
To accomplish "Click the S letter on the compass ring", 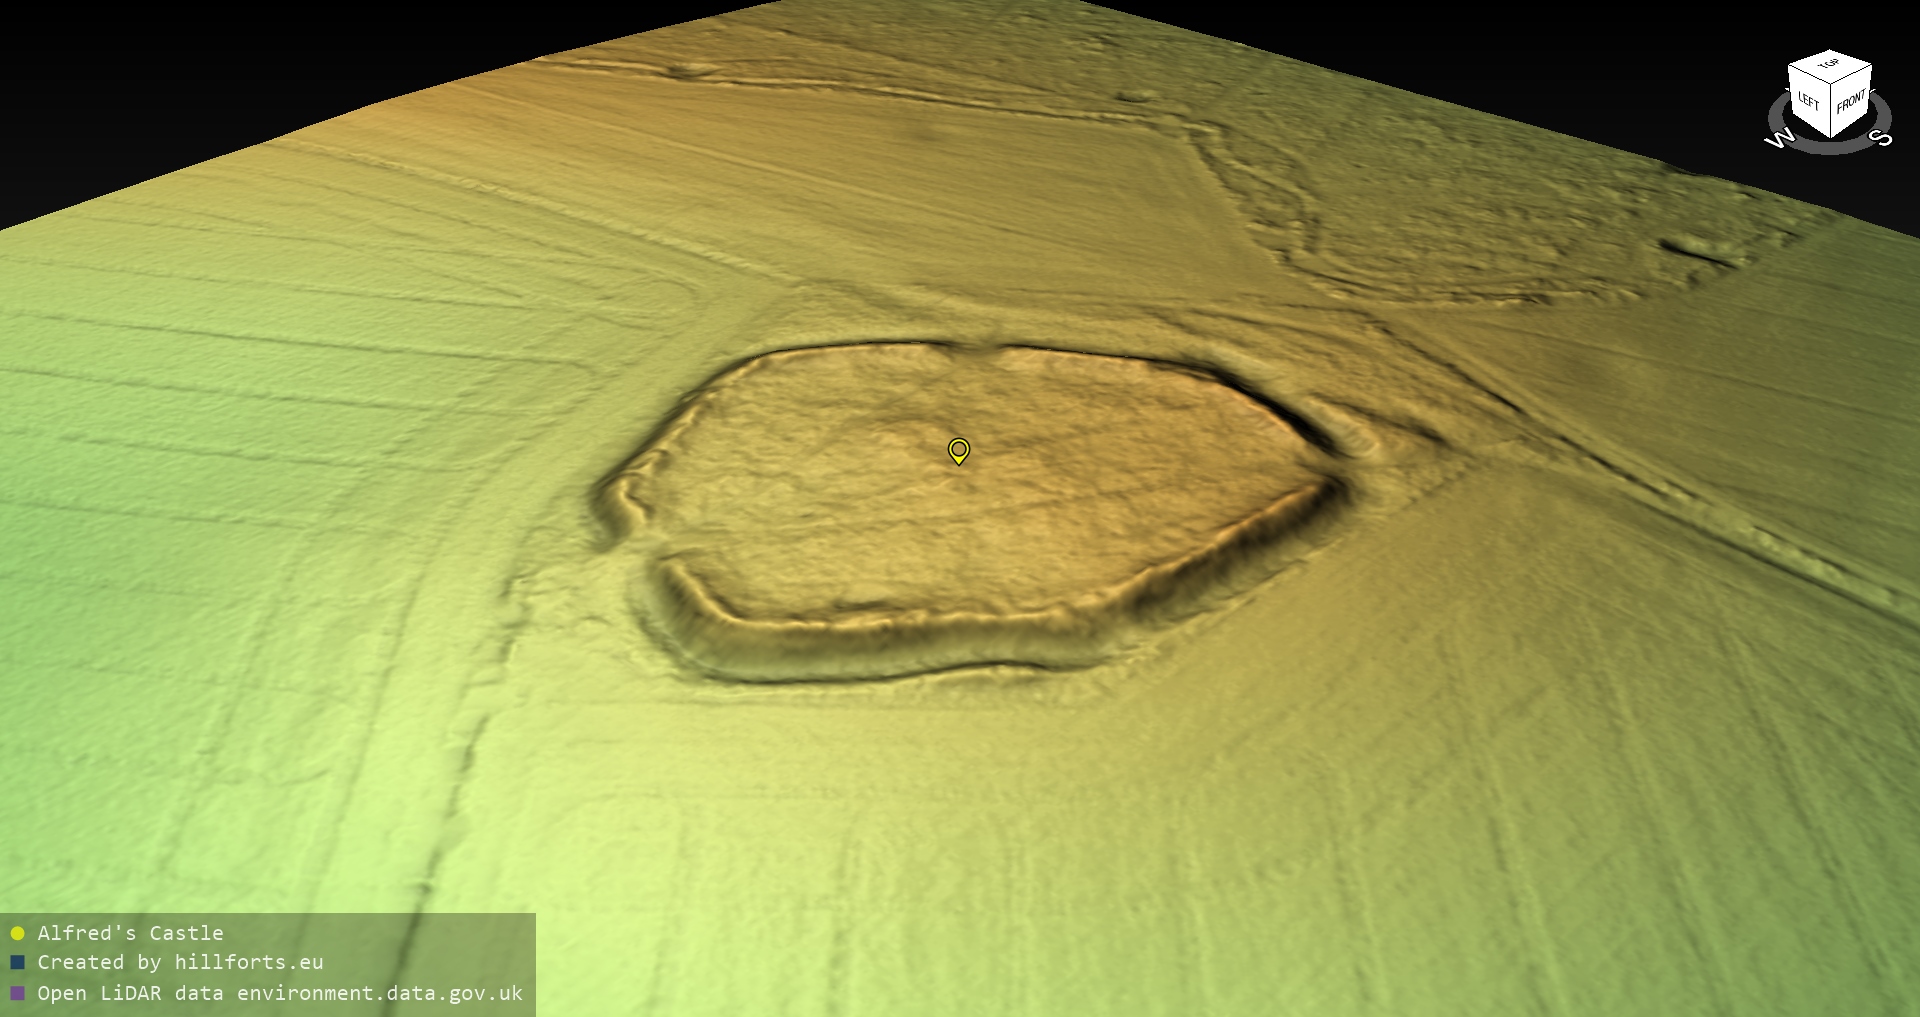I will coord(1882,138).
